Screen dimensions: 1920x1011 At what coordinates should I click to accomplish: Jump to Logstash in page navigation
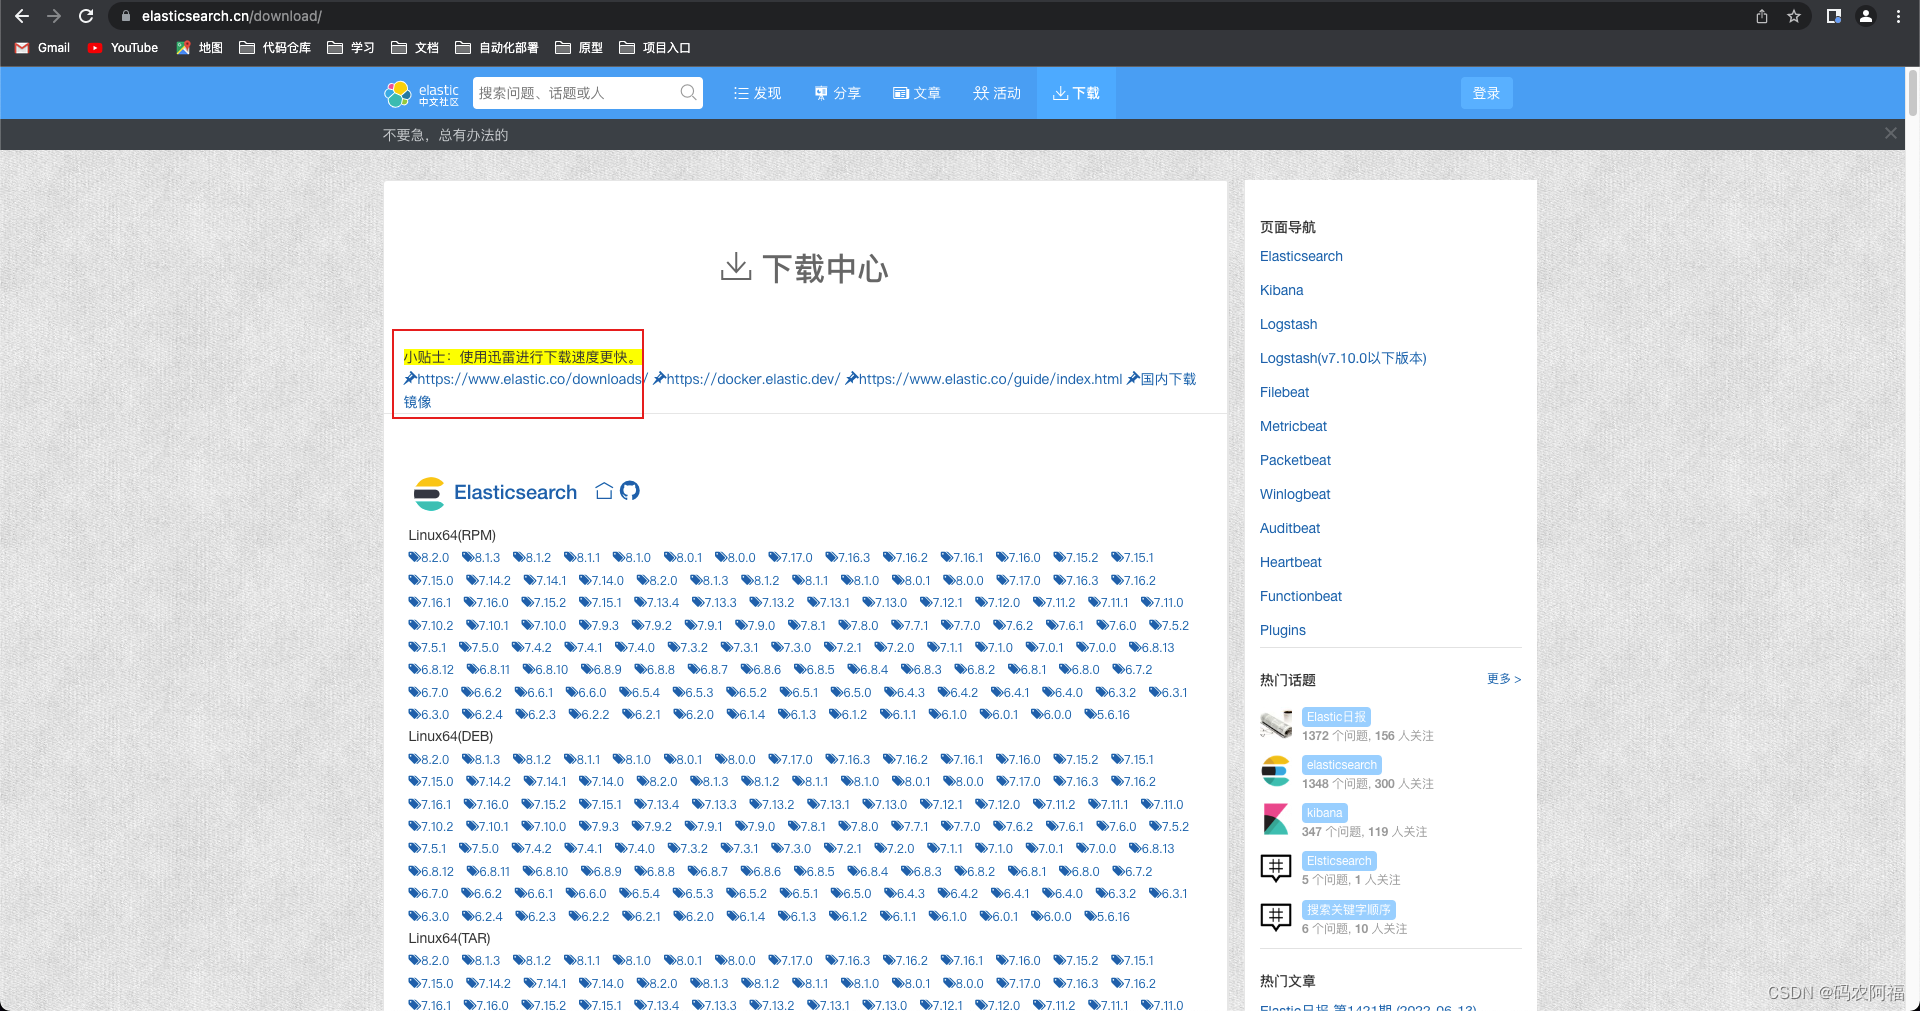pyautogui.click(x=1288, y=324)
